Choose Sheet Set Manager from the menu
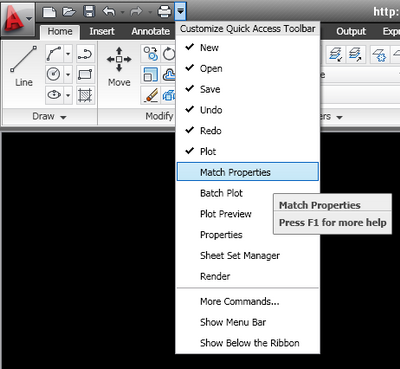Screen dimensions: 400x369 (x=247, y=255)
